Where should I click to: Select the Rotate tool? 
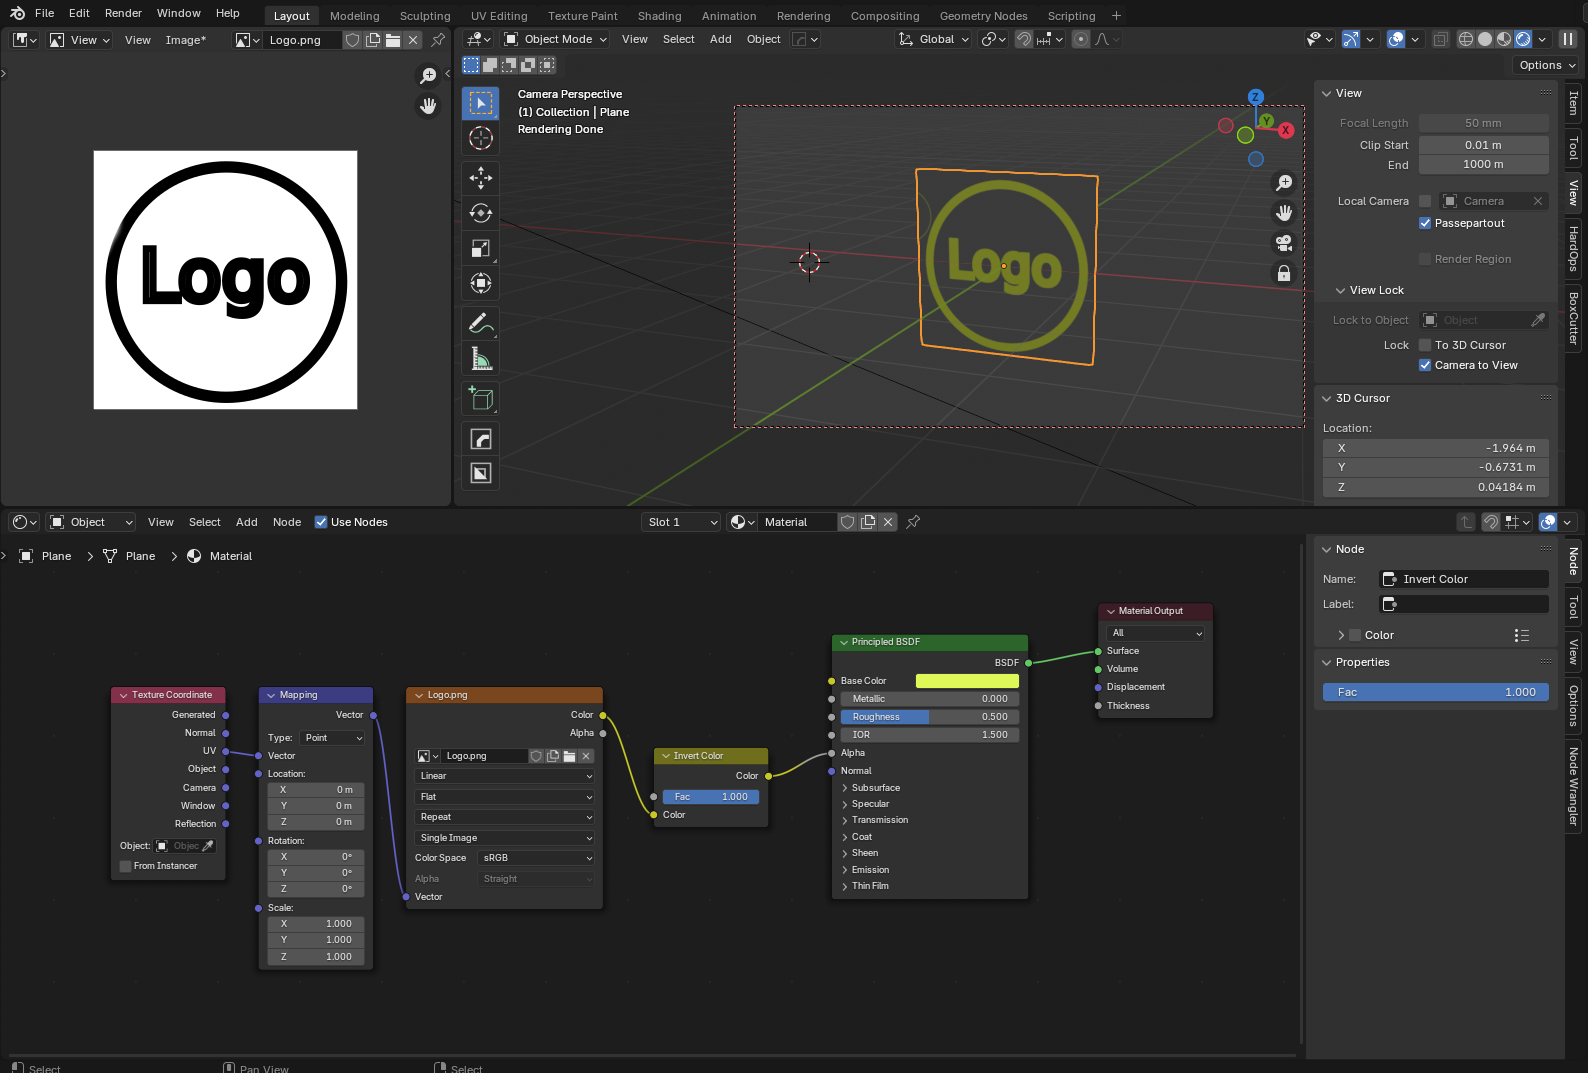(481, 213)
